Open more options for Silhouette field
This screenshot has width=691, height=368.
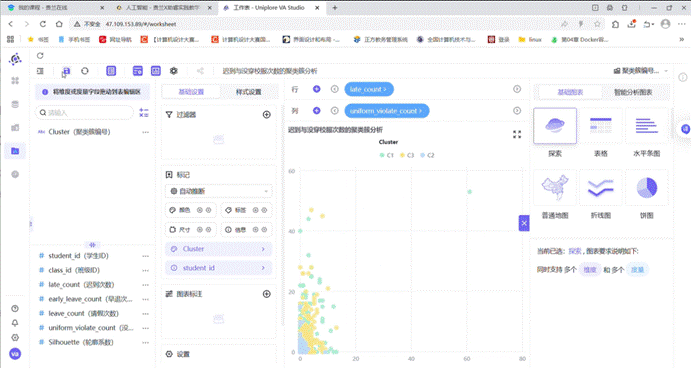tap(145, 342)
